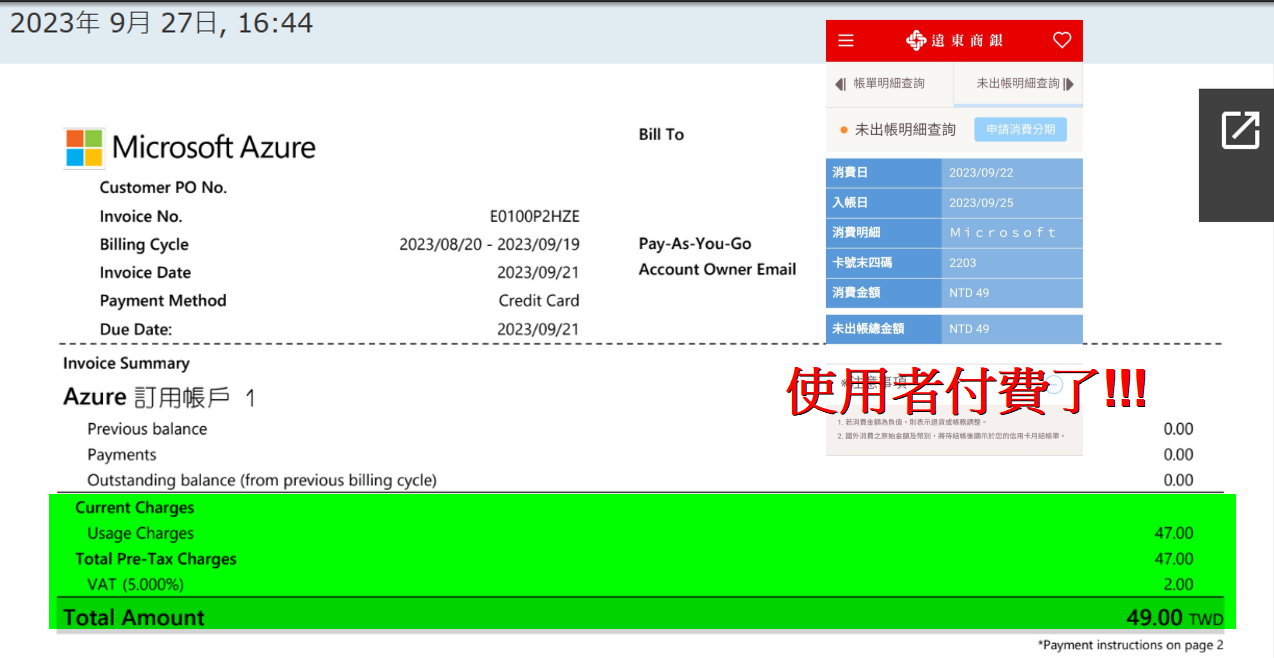Image resolution: width=1274 pixels, height=658 pixels.
Task: Select the 'Credit Card' payment value
Action: click(539, 300)
